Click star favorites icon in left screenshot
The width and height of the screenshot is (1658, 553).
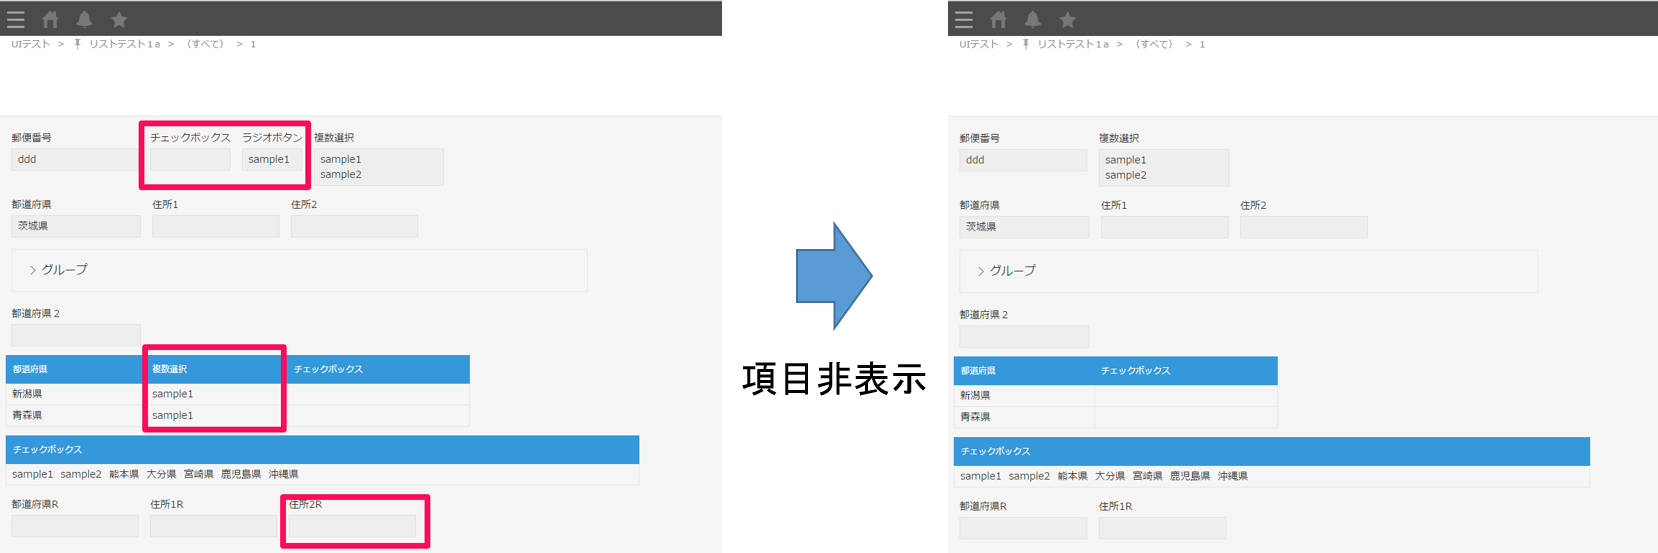point(119,19)
